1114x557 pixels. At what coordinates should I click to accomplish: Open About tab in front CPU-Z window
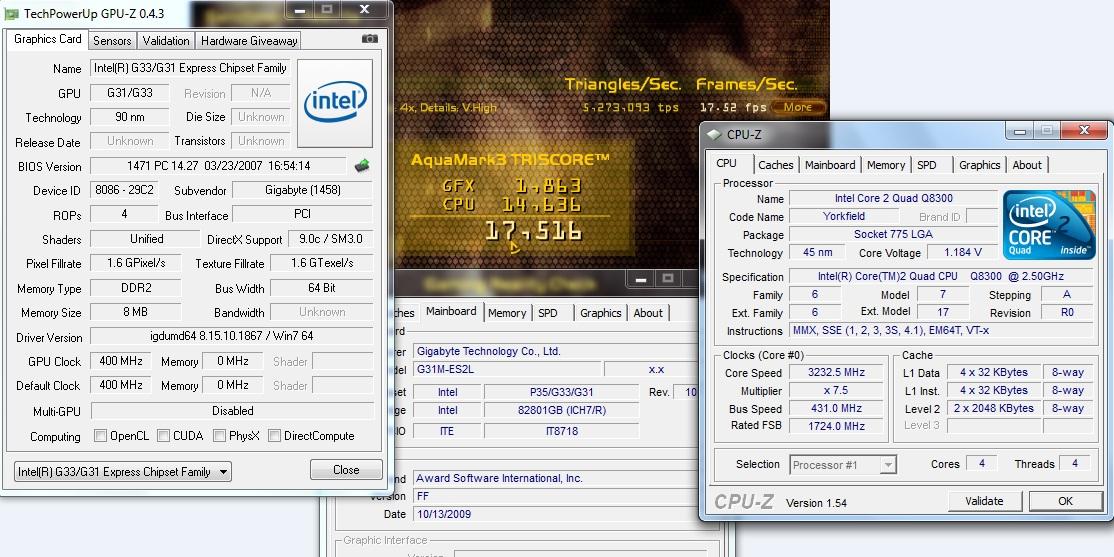pos(1027,165)
